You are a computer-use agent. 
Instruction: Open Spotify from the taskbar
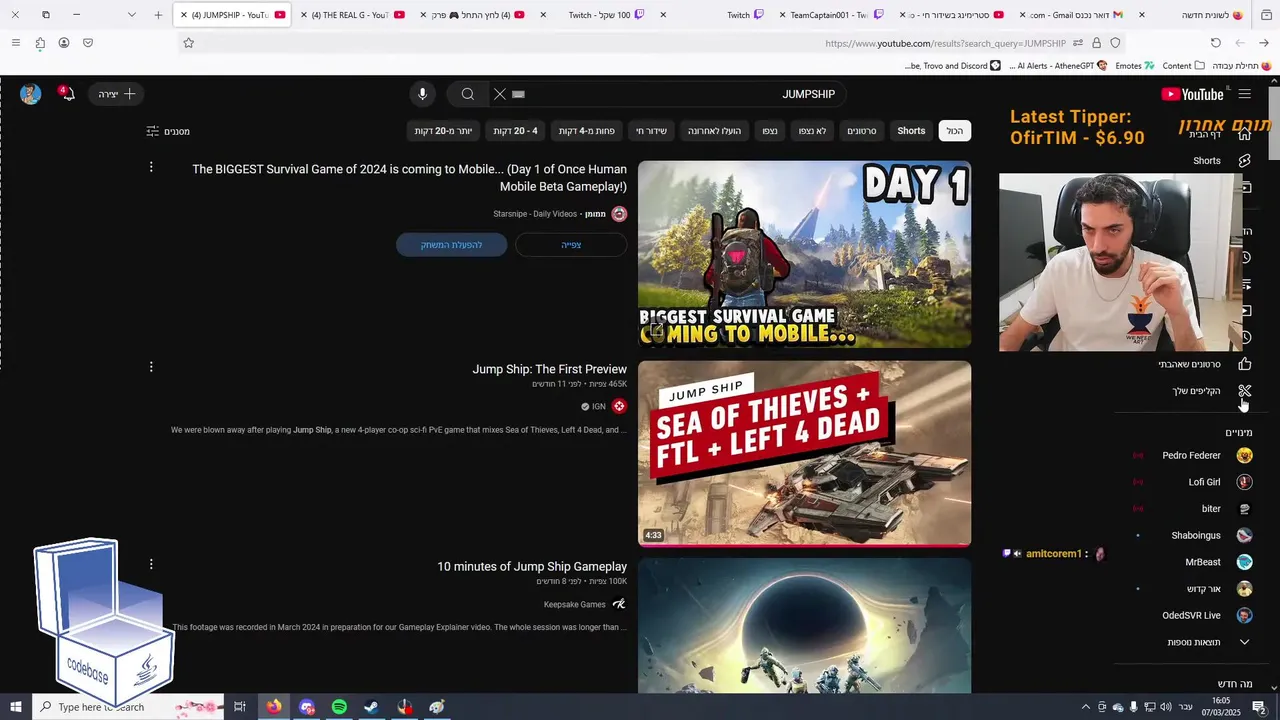pos(339,707)
